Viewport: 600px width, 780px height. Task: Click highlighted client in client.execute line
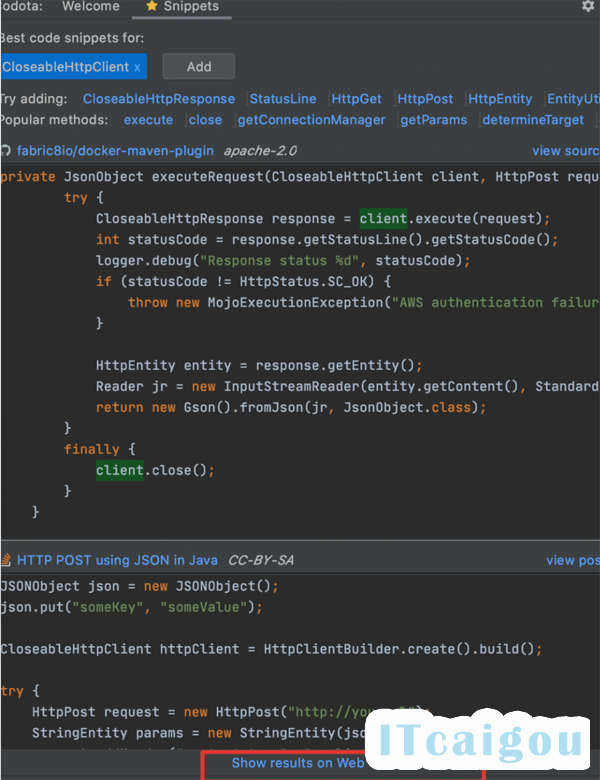coord(383,219)
